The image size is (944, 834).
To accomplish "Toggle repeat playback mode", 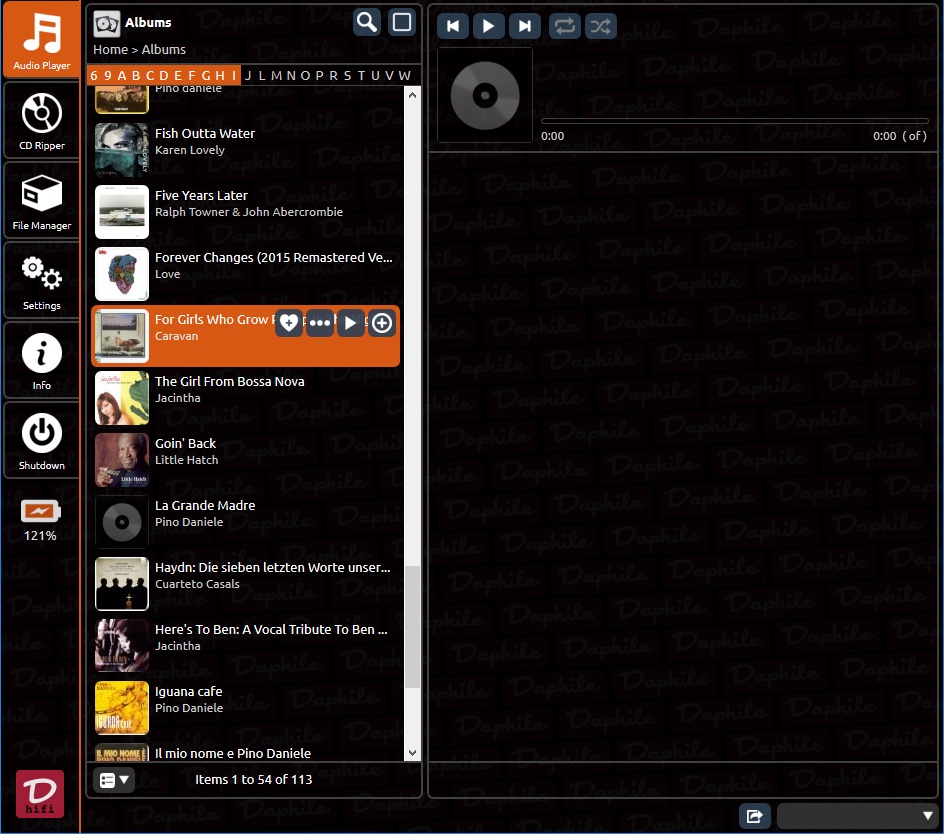I will pos(565,26).
